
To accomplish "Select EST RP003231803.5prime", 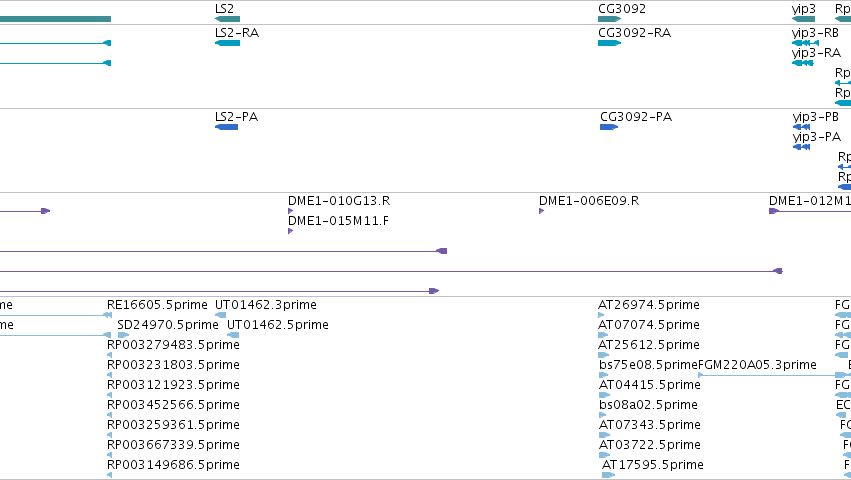I will click(x=173, y=365).
